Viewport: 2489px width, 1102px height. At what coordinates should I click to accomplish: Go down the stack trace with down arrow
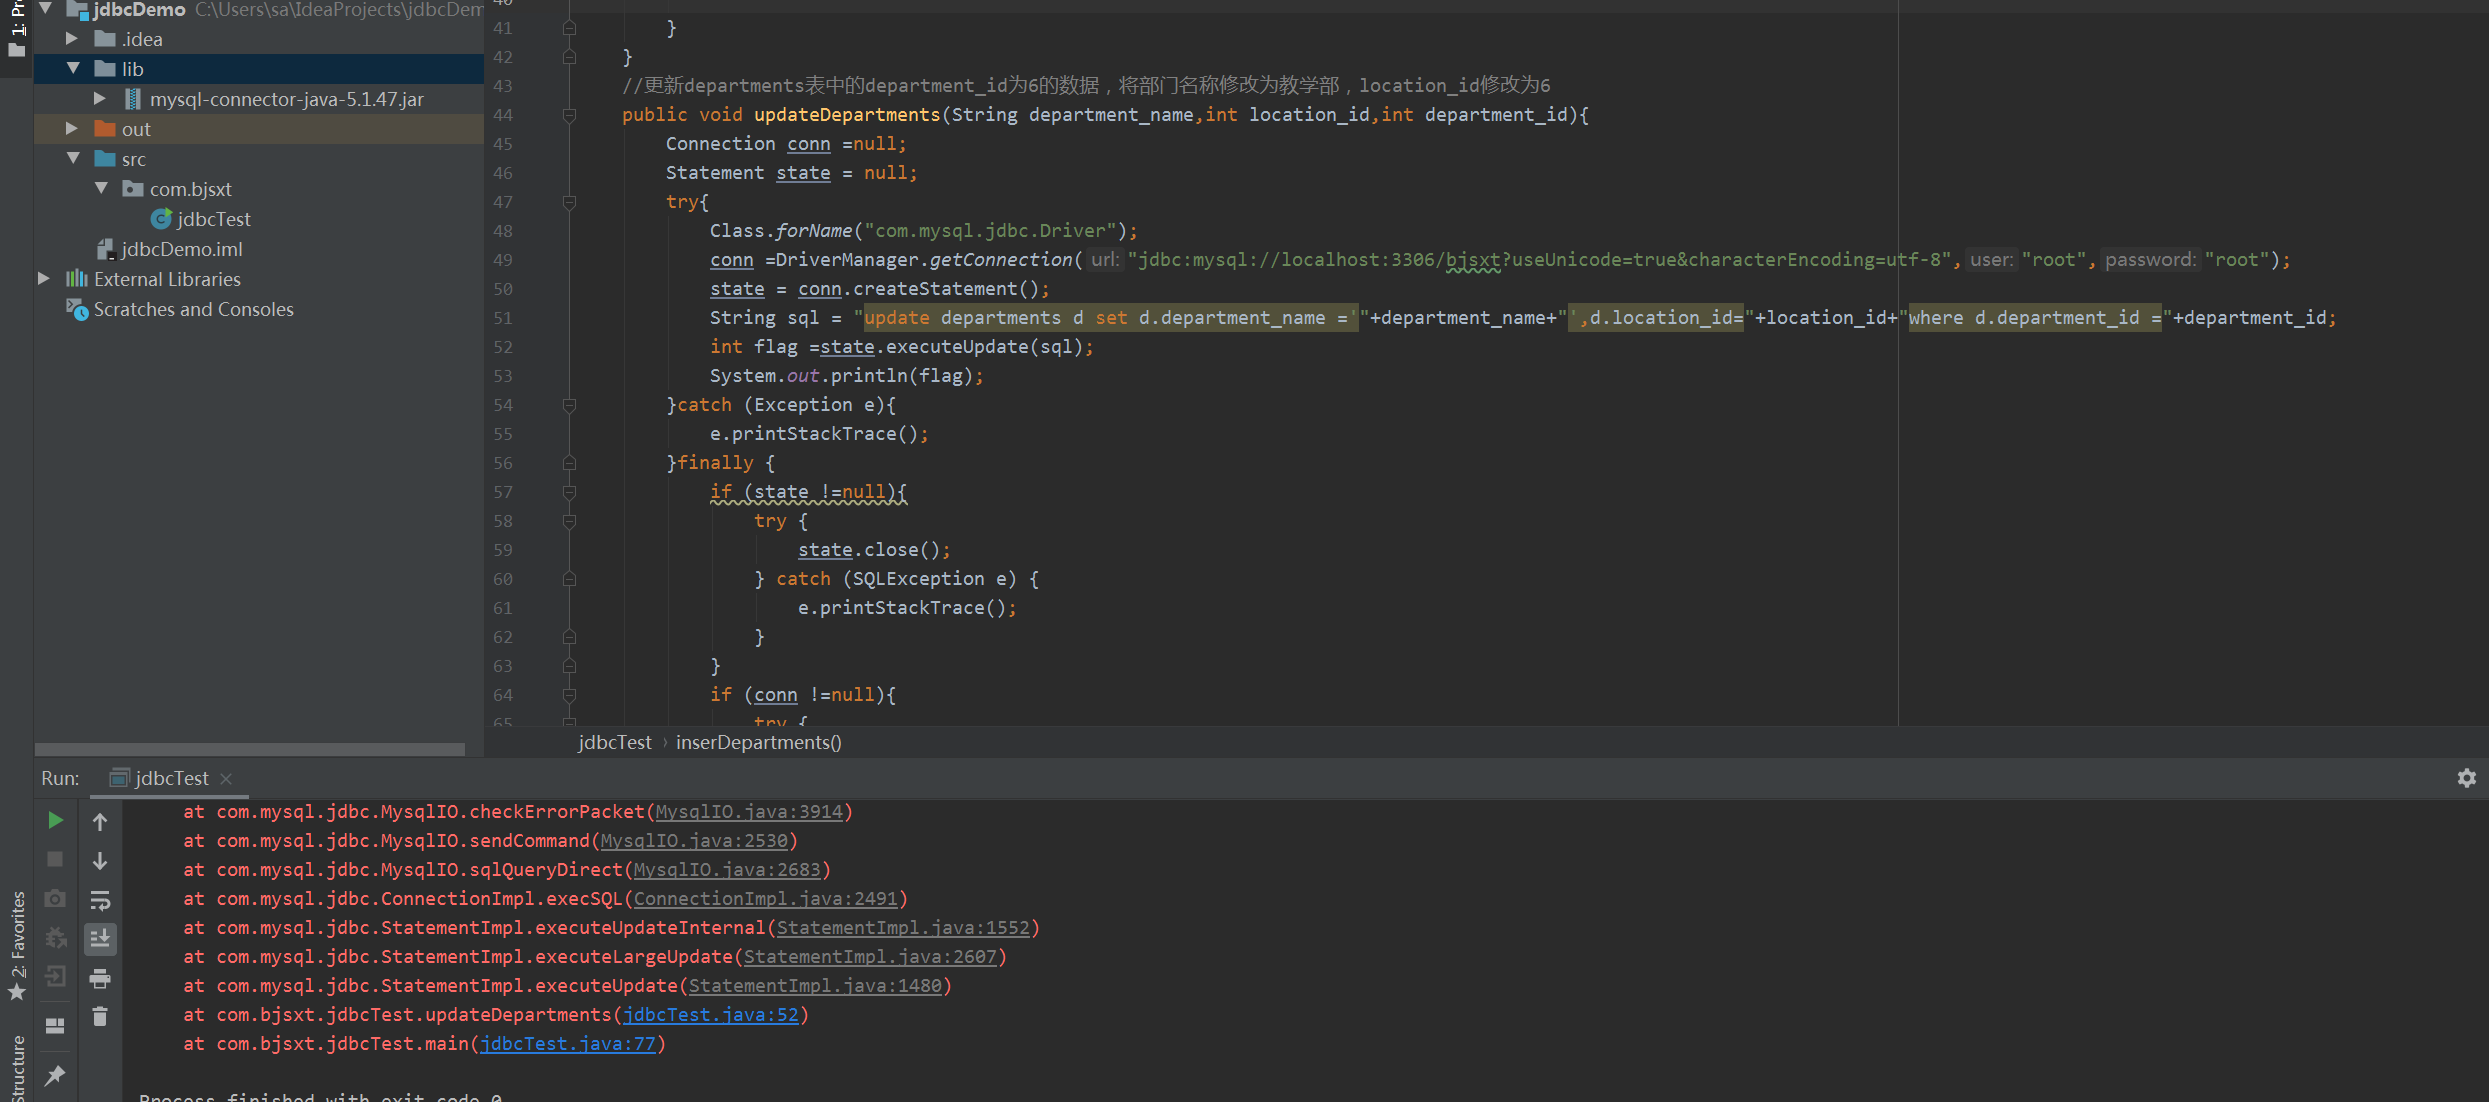point(100,860)
